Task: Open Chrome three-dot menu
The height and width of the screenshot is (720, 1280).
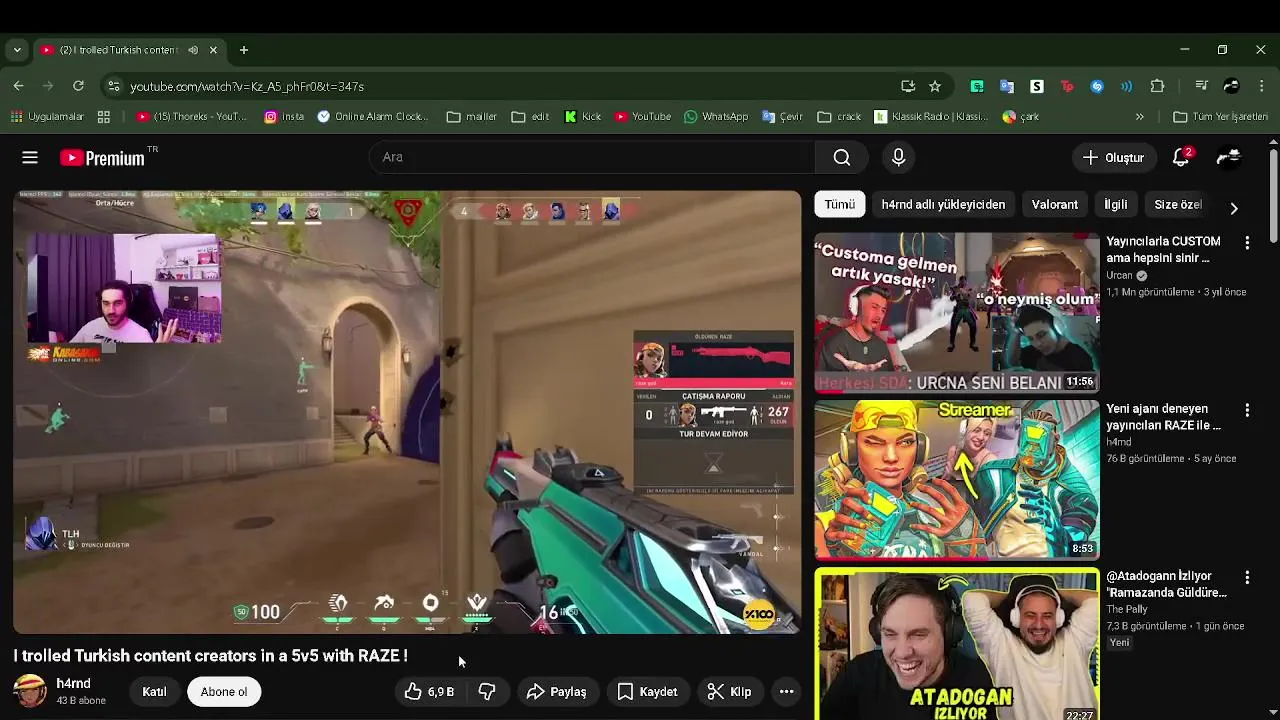Action: (1260, 86)
